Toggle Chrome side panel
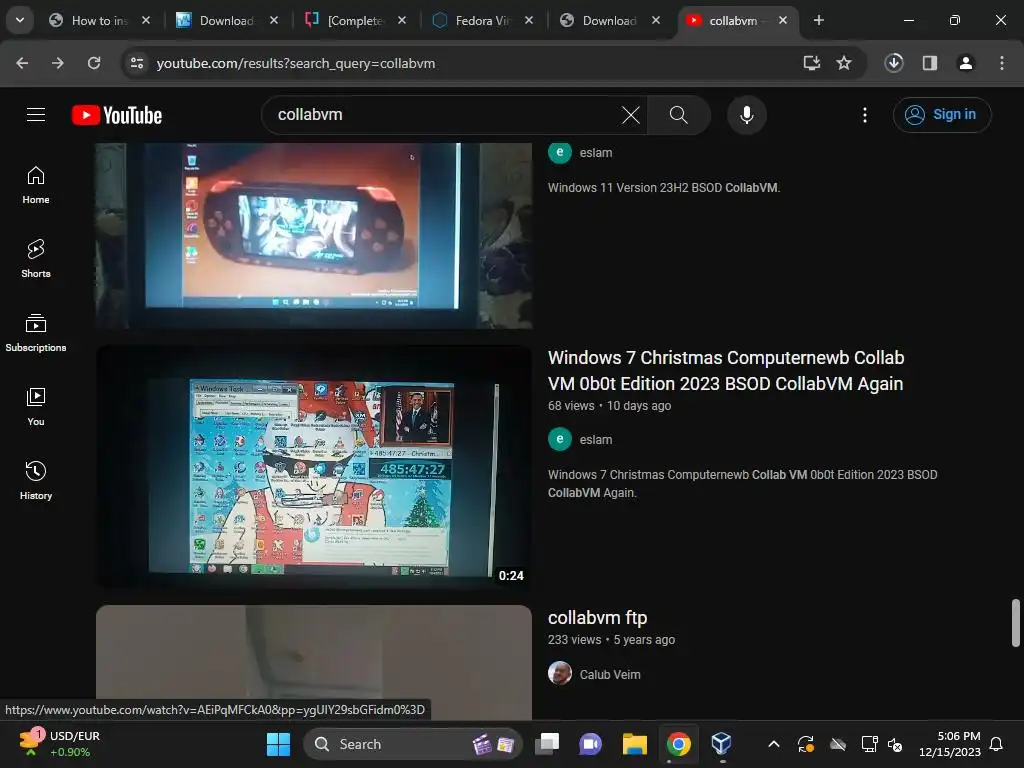 point(930,63)
